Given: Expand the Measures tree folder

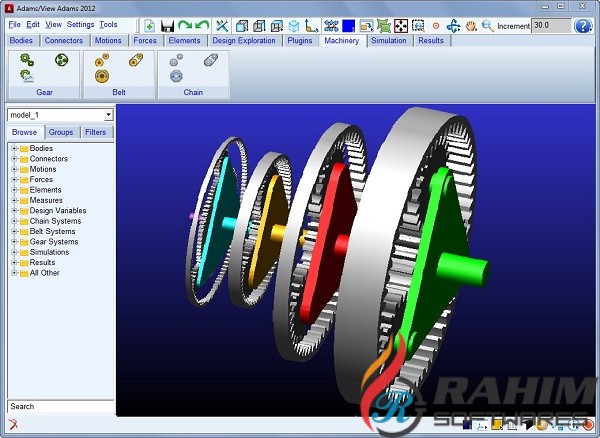Looking at the screenshot, I should [14, 200].
